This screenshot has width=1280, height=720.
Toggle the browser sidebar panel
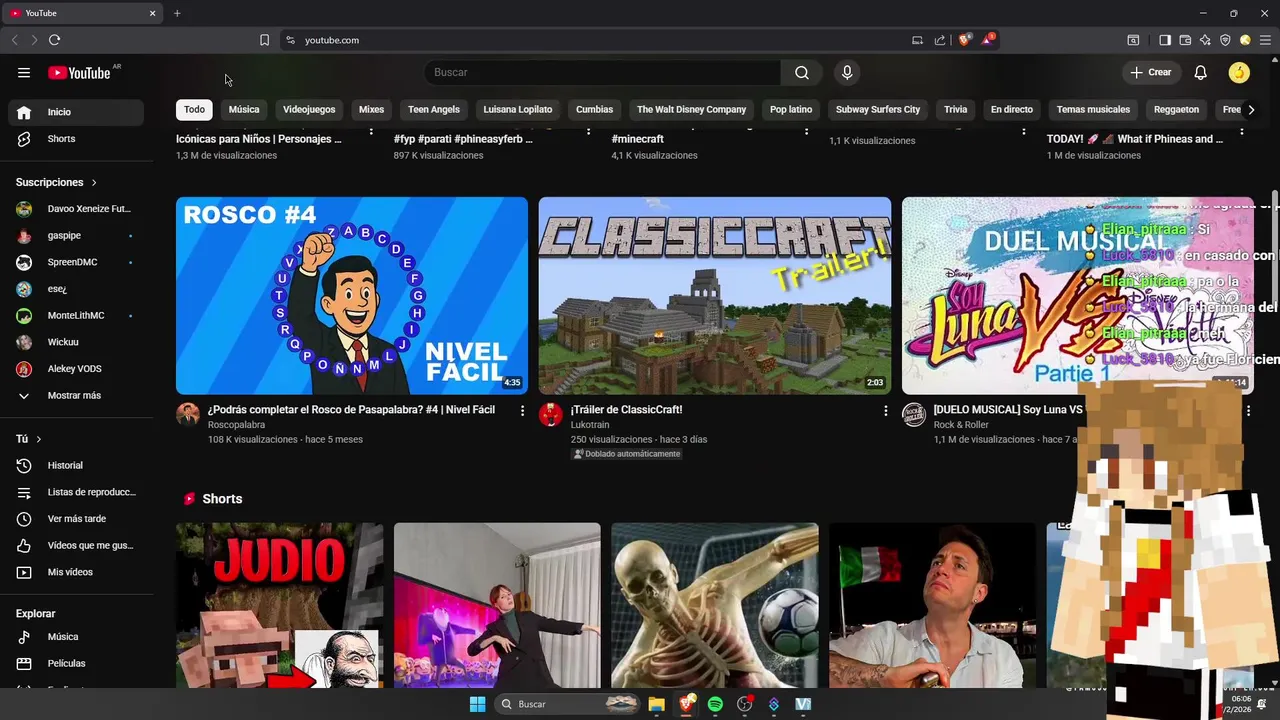tap(1165, 40)
